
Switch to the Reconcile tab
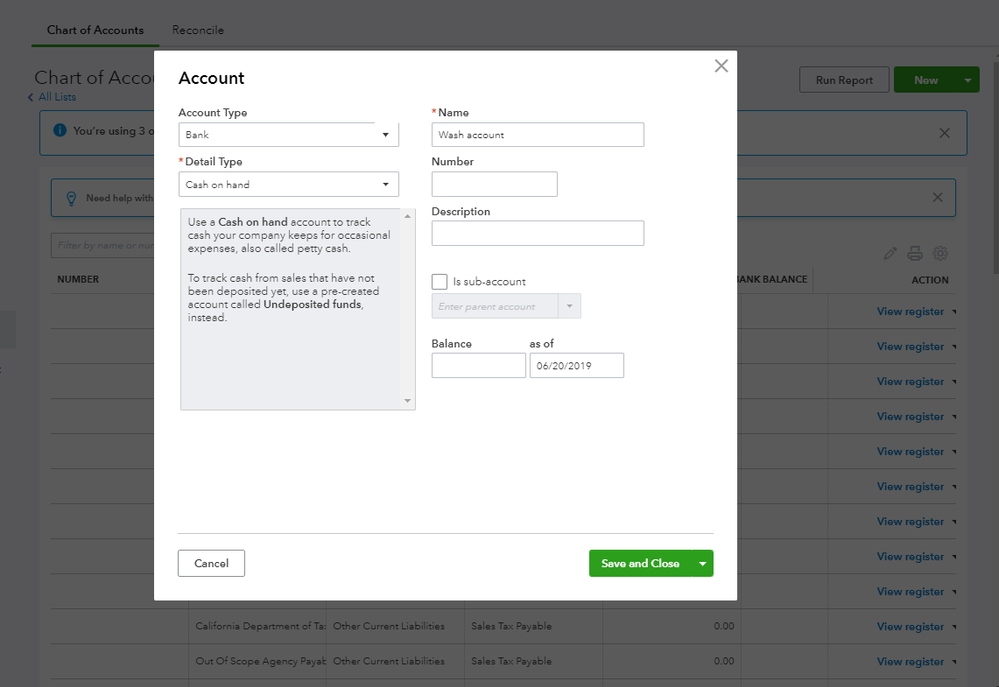[x=198, y=30]
